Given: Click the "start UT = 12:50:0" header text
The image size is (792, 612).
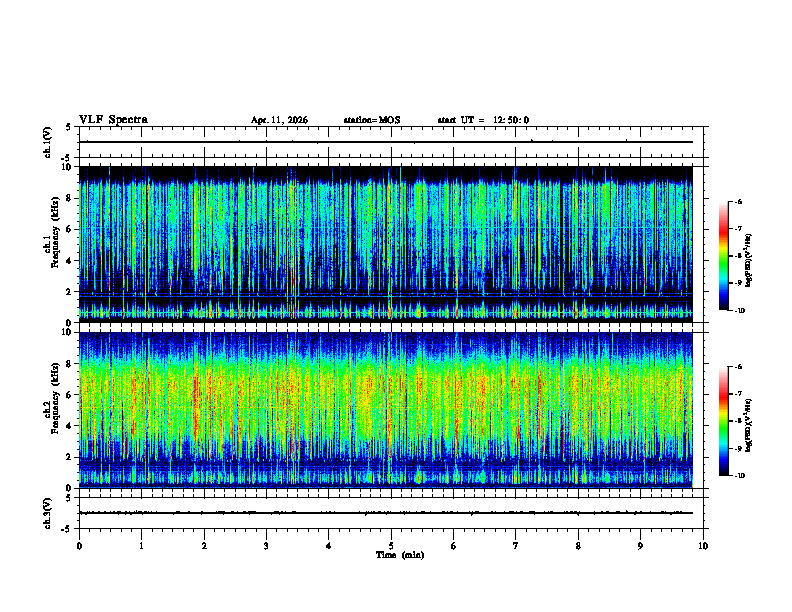Looking at the screenshot, I should pos(483,120).
